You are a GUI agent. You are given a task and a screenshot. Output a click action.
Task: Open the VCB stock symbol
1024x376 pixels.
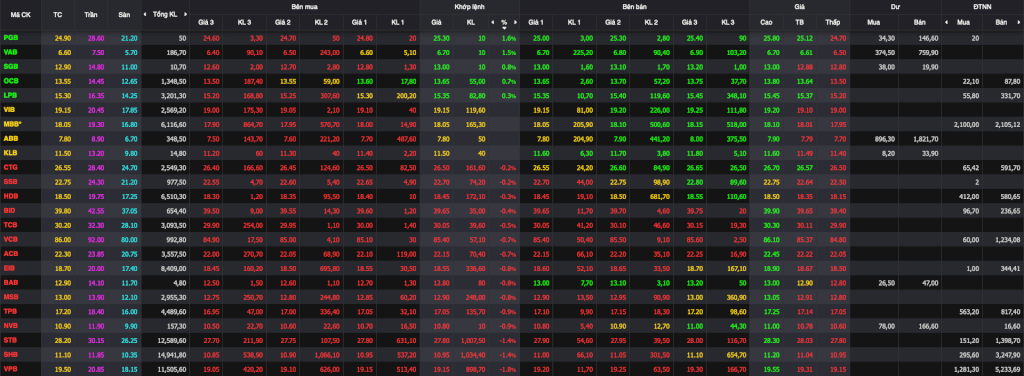click(x=10, y=239)
